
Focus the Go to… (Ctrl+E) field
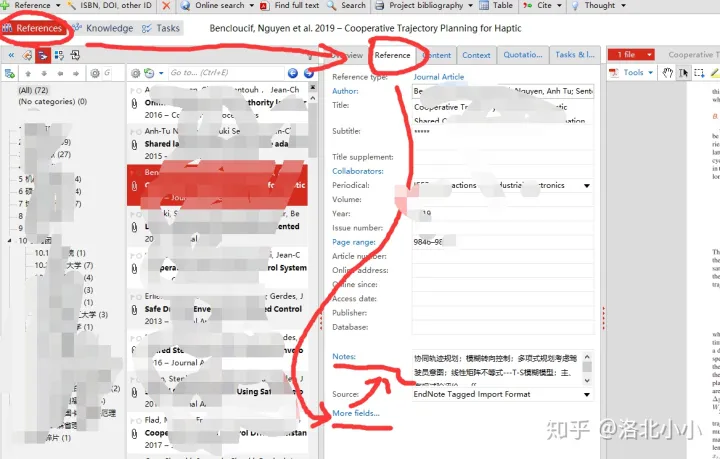(226, 73)
